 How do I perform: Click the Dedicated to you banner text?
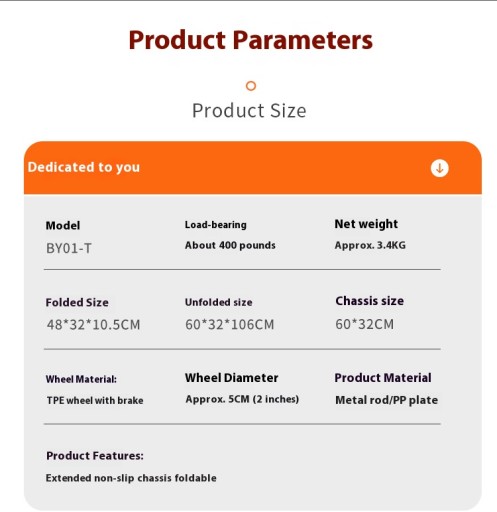pyautogui.click(x=84, y=167)
